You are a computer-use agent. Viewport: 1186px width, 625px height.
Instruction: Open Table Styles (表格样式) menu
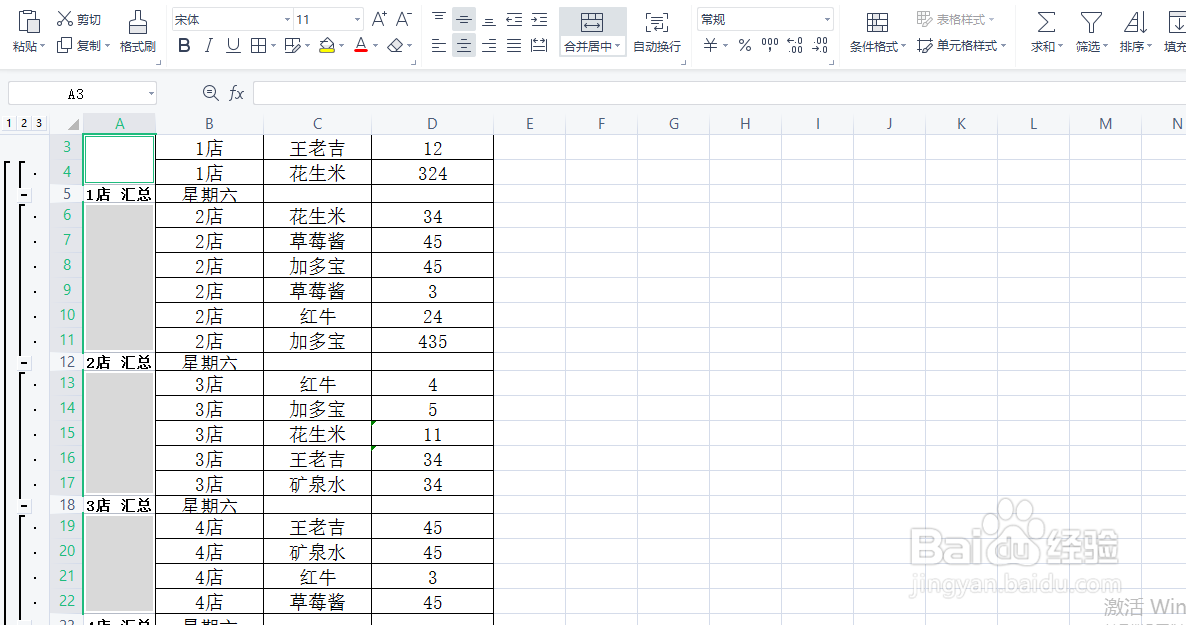pos(955,19)
